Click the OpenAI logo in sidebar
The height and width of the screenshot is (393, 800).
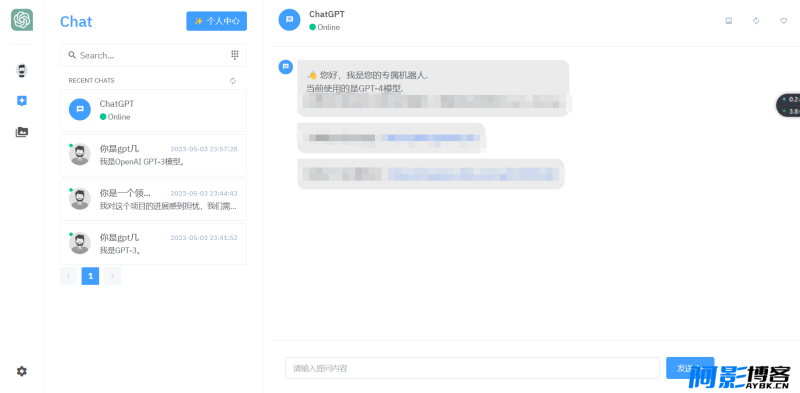[x=22, y=20]
